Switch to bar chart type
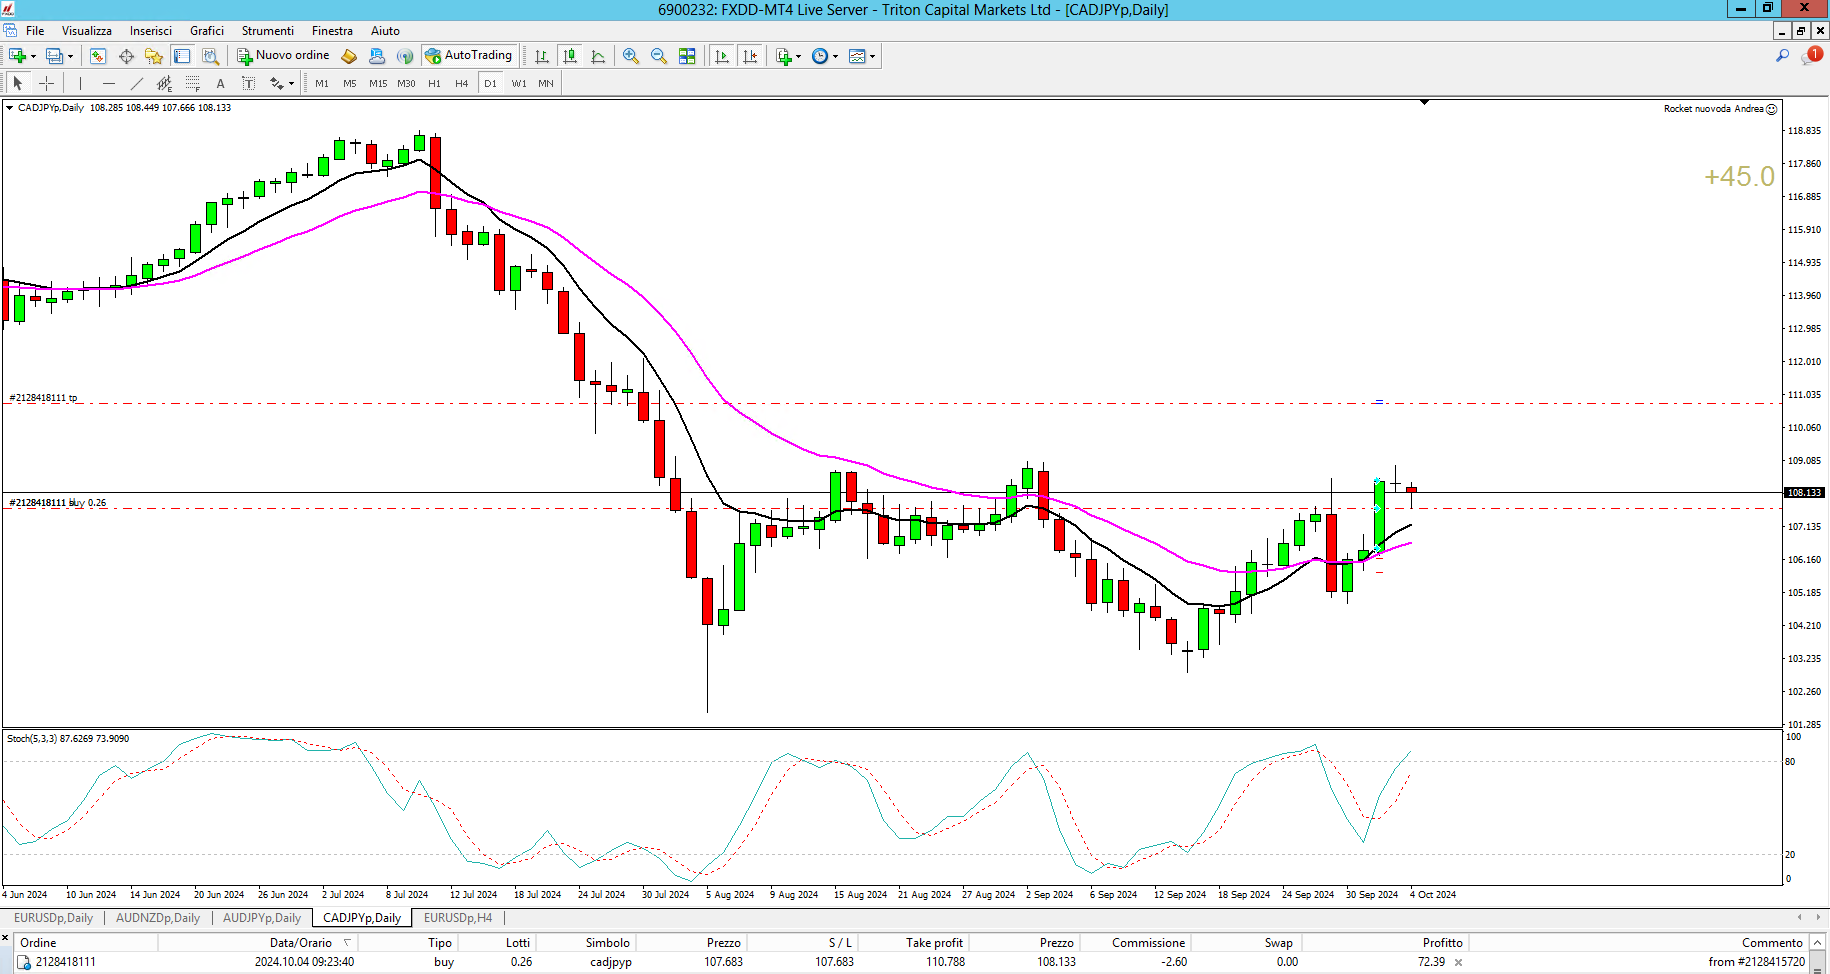Screen dimensions: 1830x974 point(542,56)
